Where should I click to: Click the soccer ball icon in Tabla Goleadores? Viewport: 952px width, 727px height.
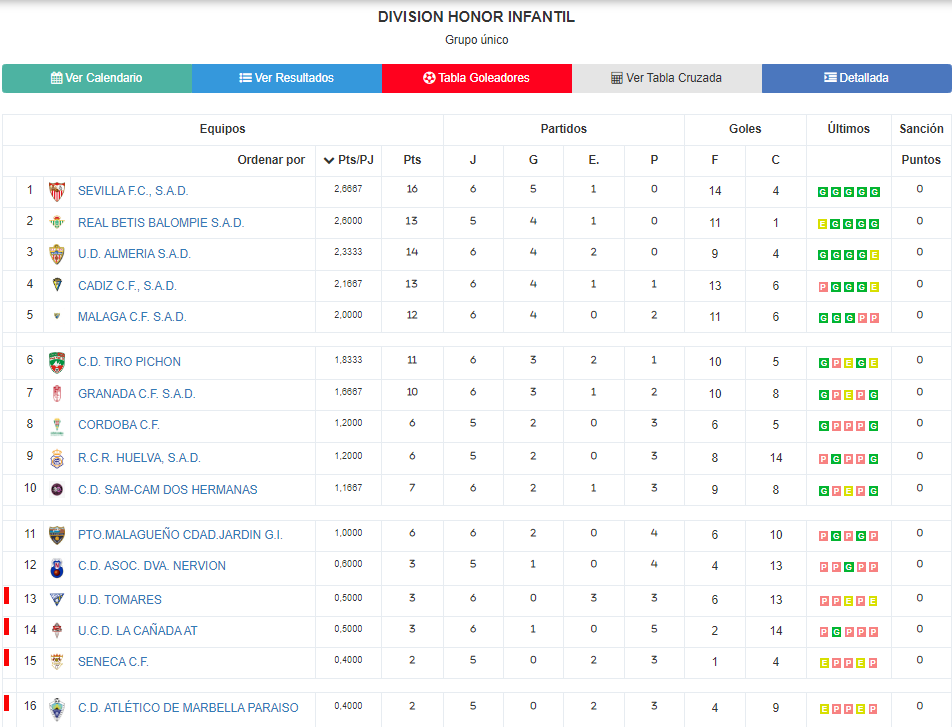tap(429, 78)
